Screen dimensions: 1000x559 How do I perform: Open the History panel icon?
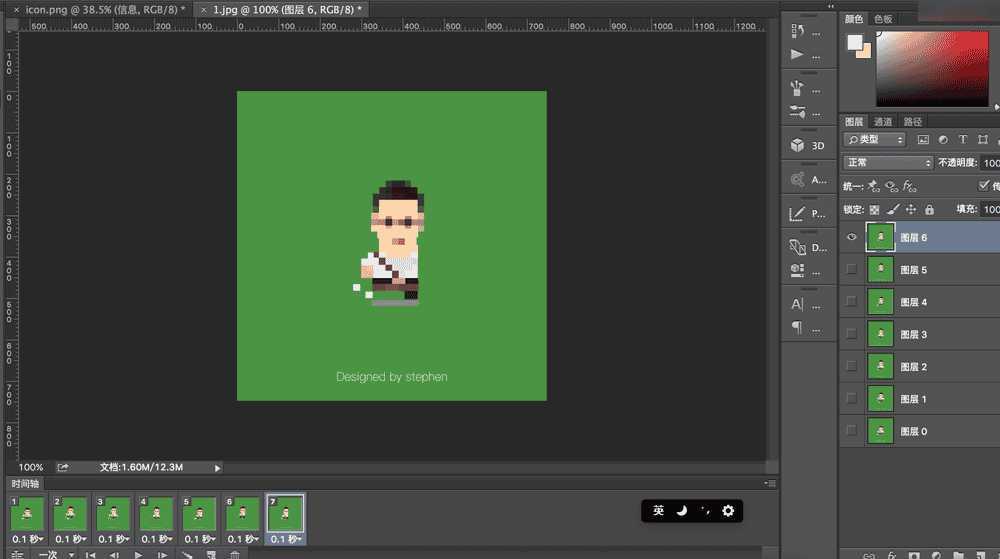pyautogui.click(x=797, y=30)
